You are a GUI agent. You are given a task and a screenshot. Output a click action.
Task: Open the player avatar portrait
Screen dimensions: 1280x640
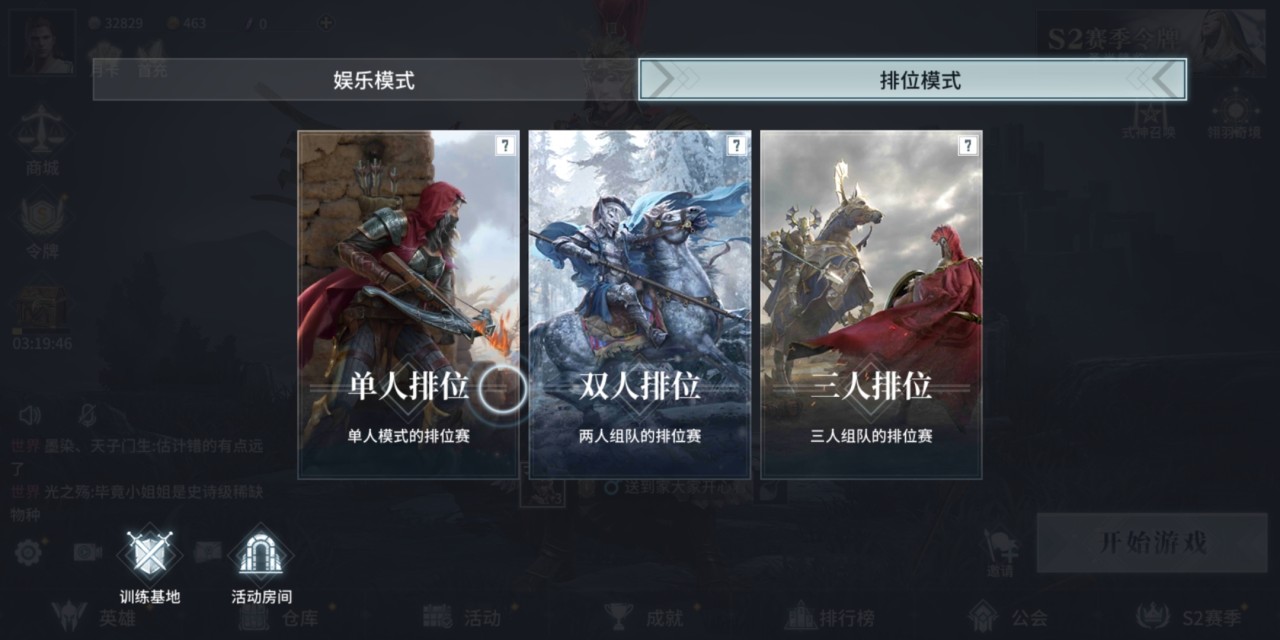pyautogui.click(x=42, y=43)
